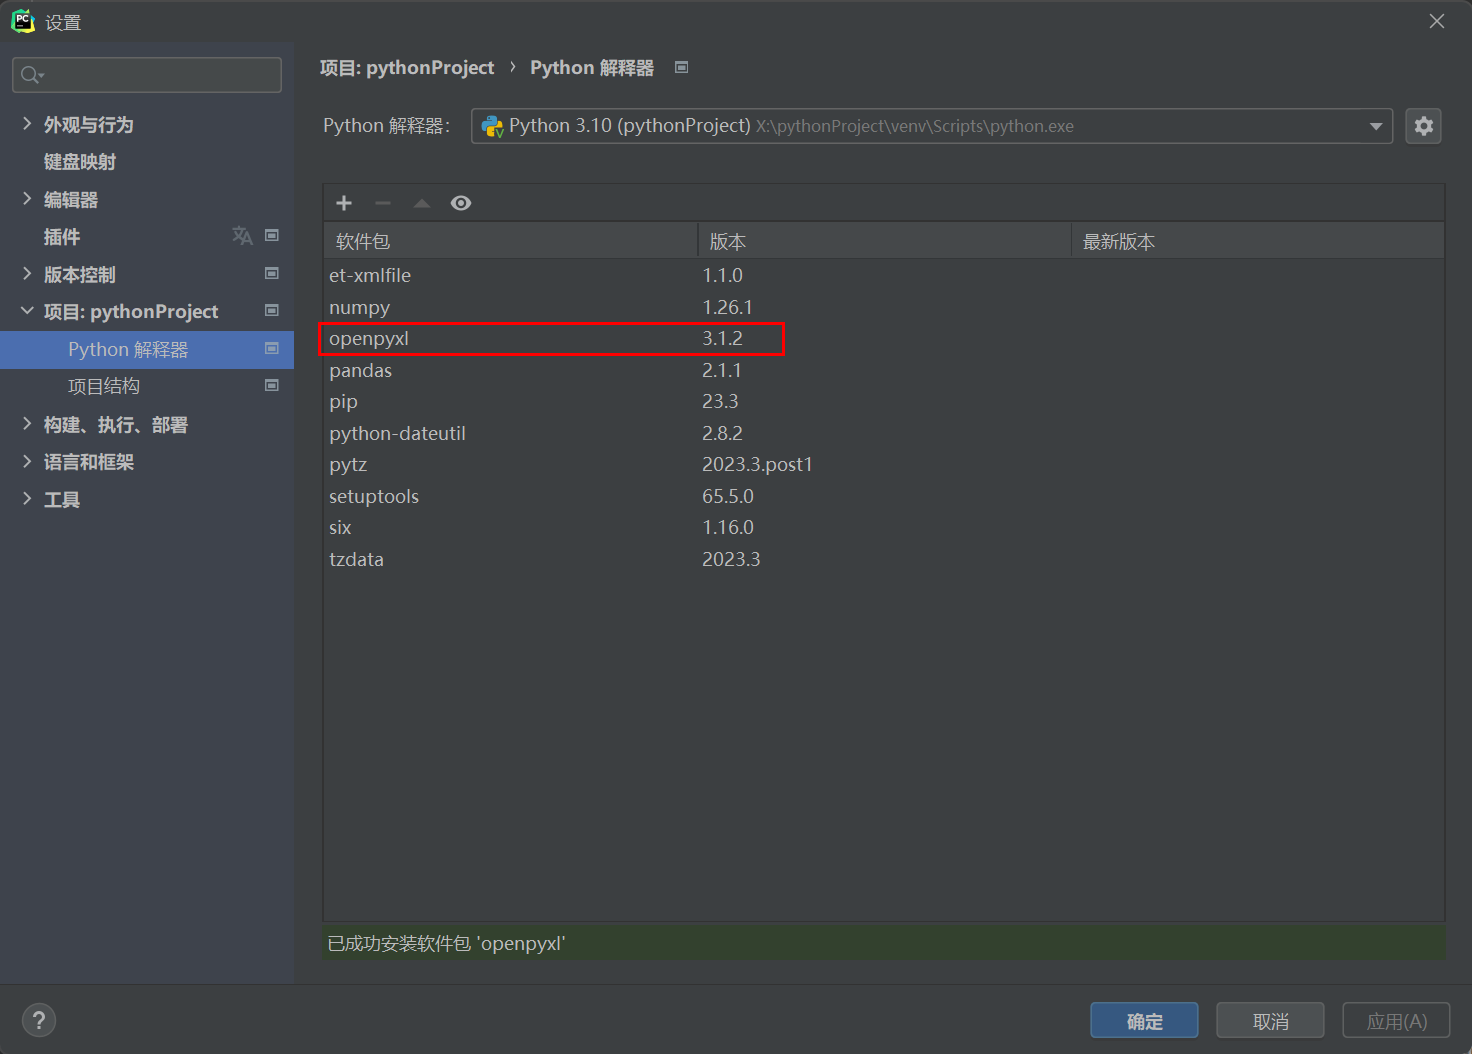Collapse the 项目: pythonProject section
1472x1054 pixels.
pyautogui.click(x=27, y=311)
